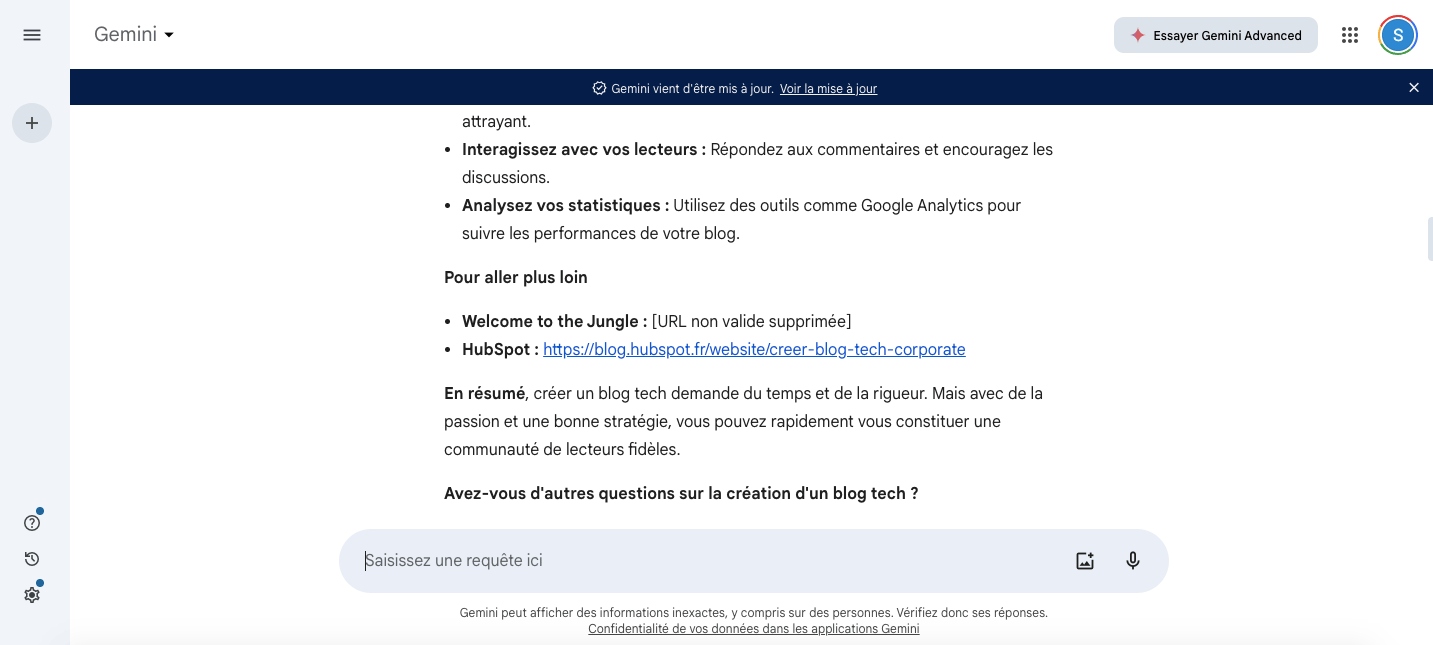Open the account profile avatar
The width and height of the screenshot is (1433, 645).
pos(1398,35)
